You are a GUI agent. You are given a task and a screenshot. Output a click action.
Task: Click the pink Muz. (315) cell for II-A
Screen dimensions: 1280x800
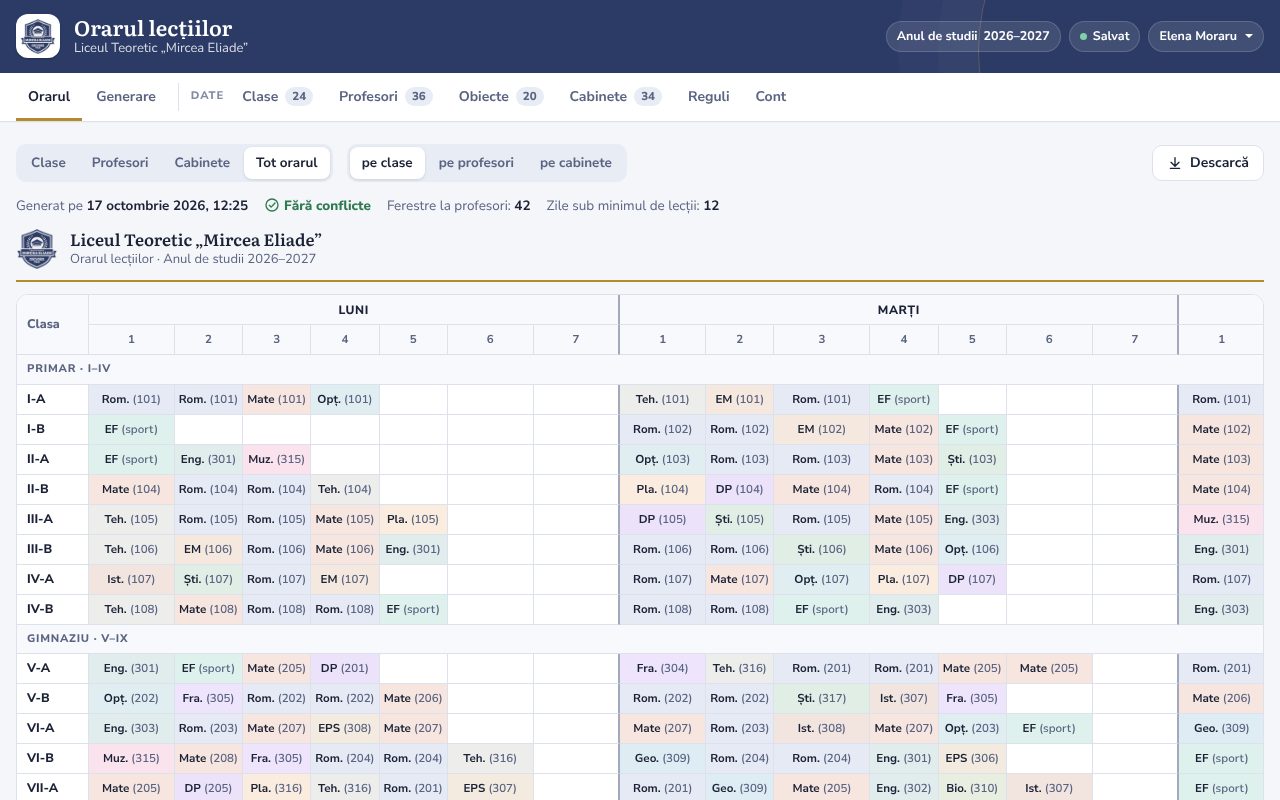tap(276, 459)
